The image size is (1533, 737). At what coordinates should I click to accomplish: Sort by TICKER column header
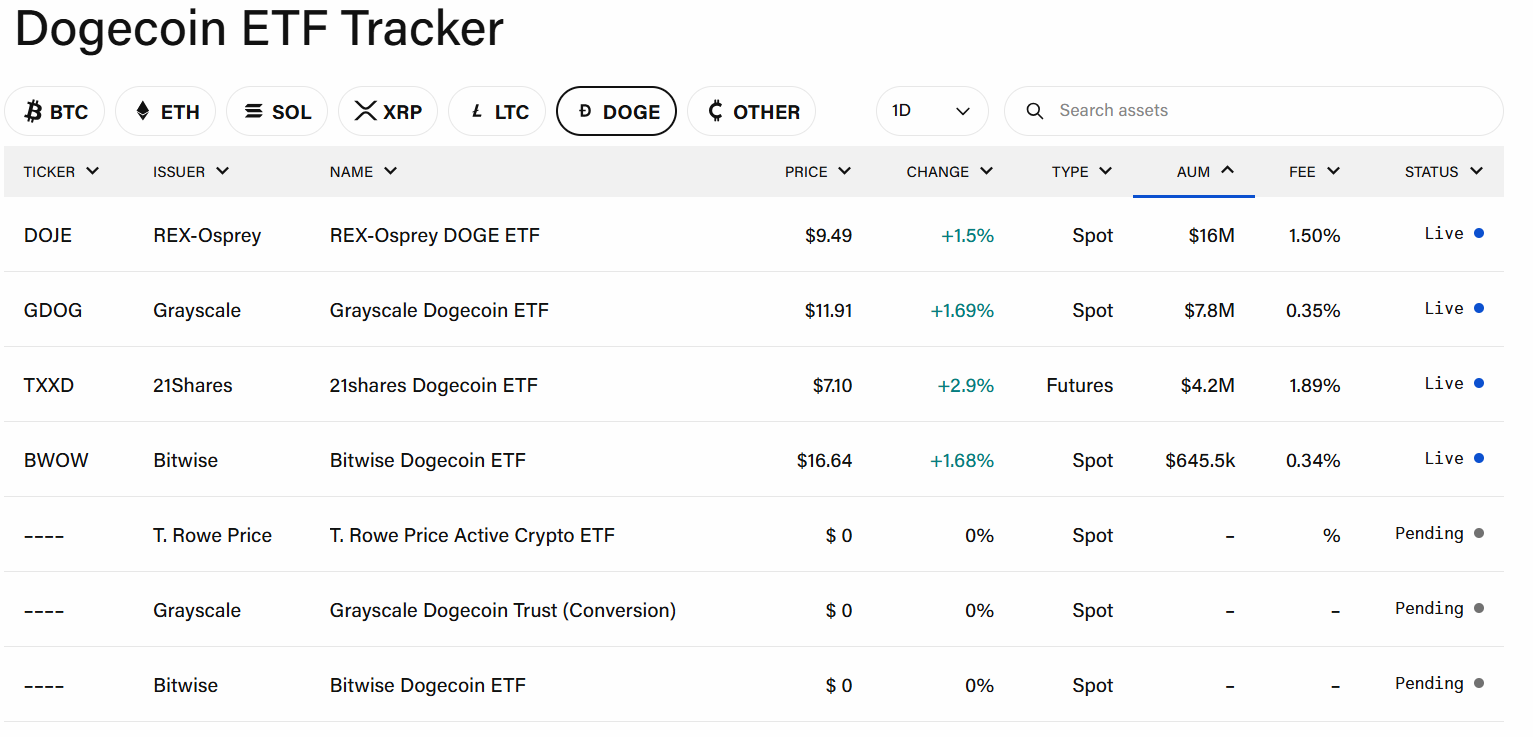click(x=62, y=172)
